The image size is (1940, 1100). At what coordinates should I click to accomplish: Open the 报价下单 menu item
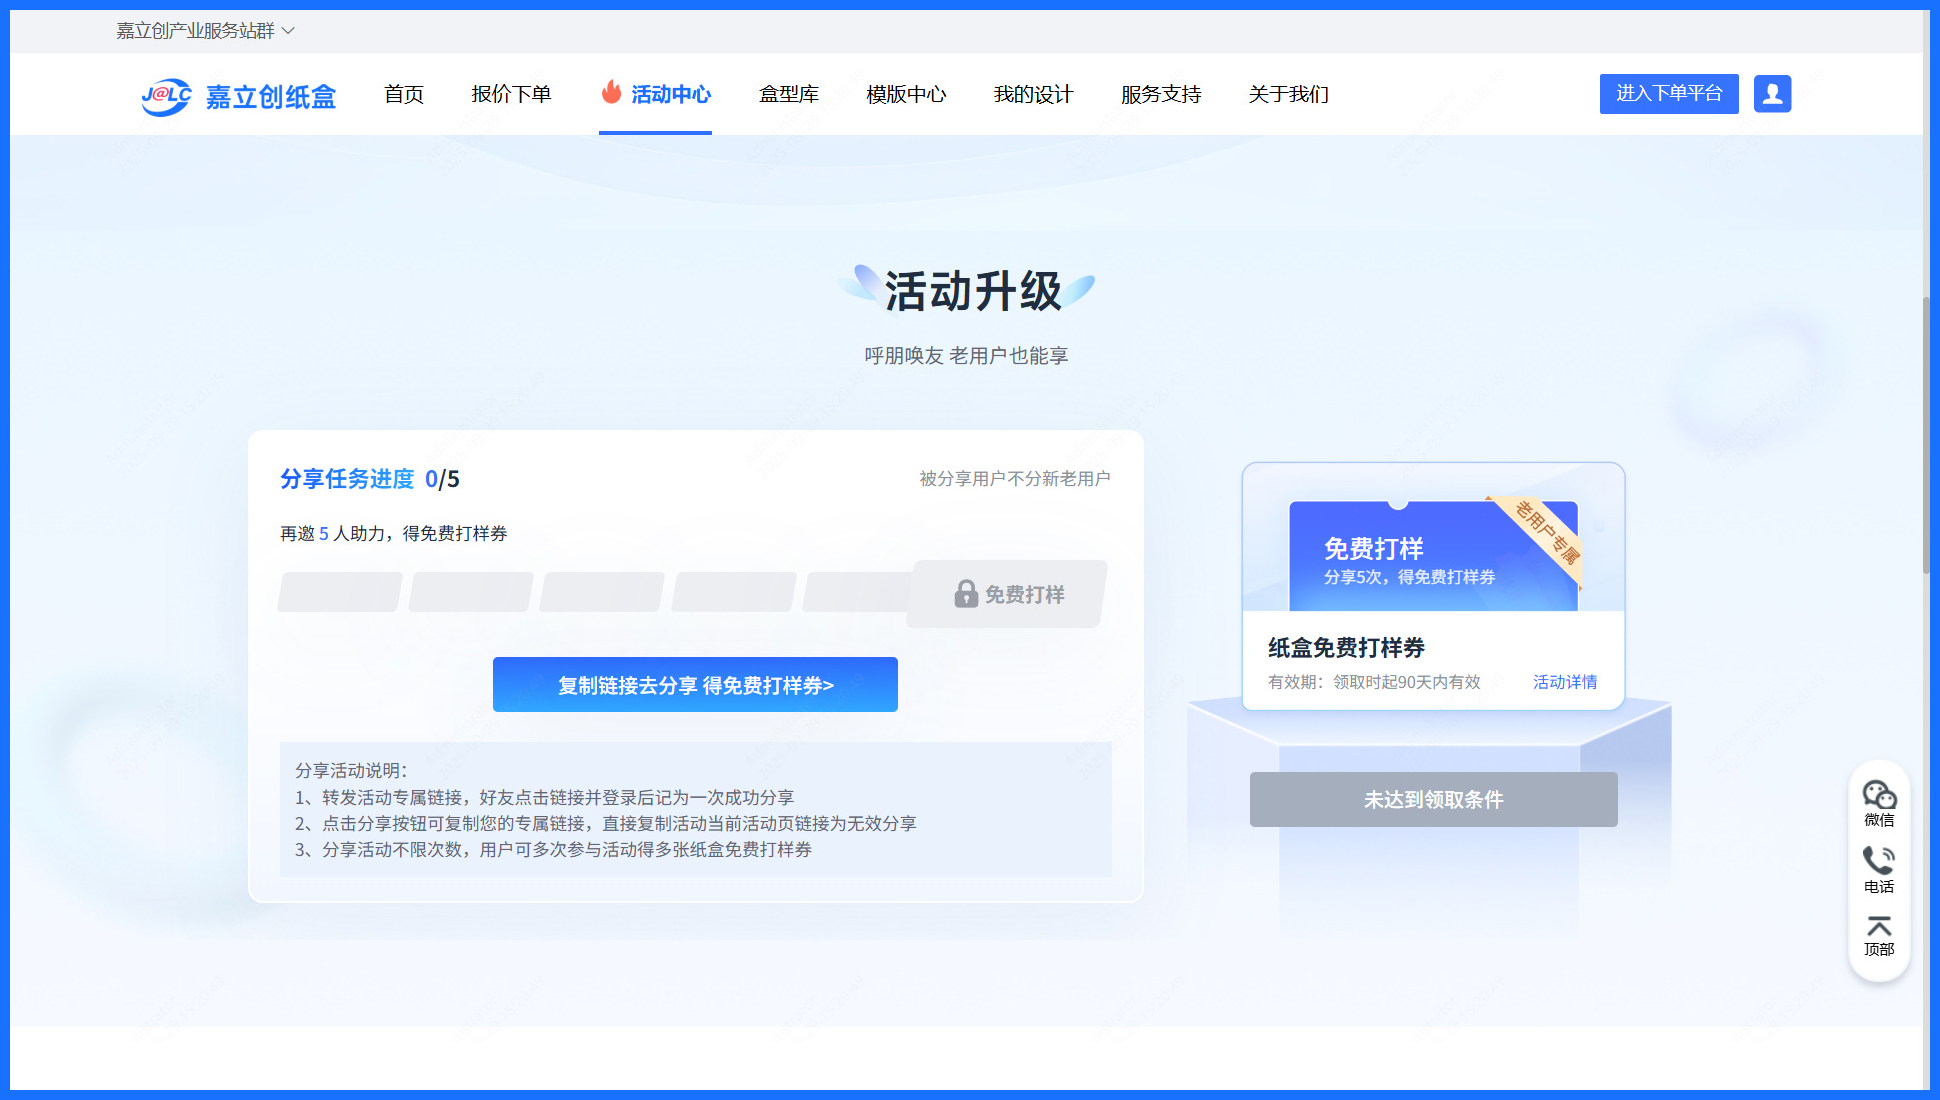(512, 94)
